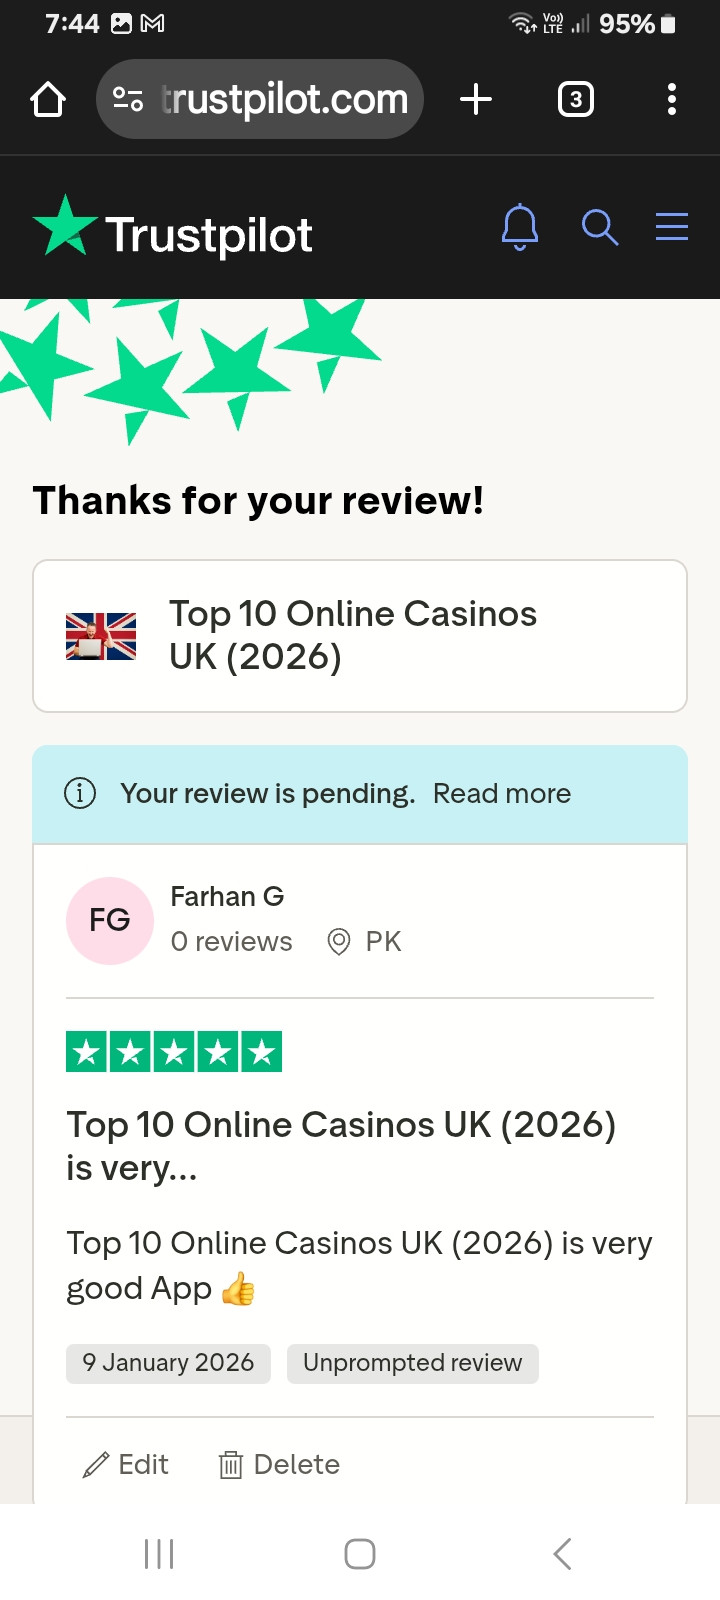Click the Farhan G reviewer name
720x1600 pixels.
coord(227,896)
